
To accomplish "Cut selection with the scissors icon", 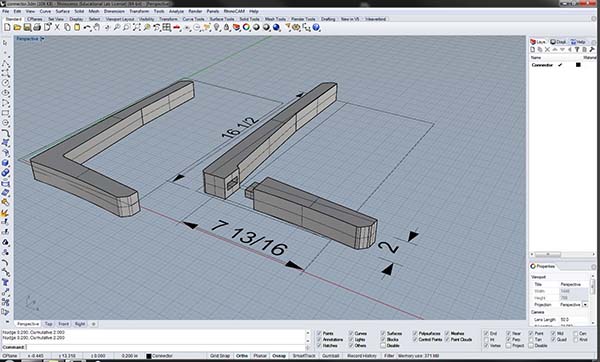I will (x=57, y=27).
